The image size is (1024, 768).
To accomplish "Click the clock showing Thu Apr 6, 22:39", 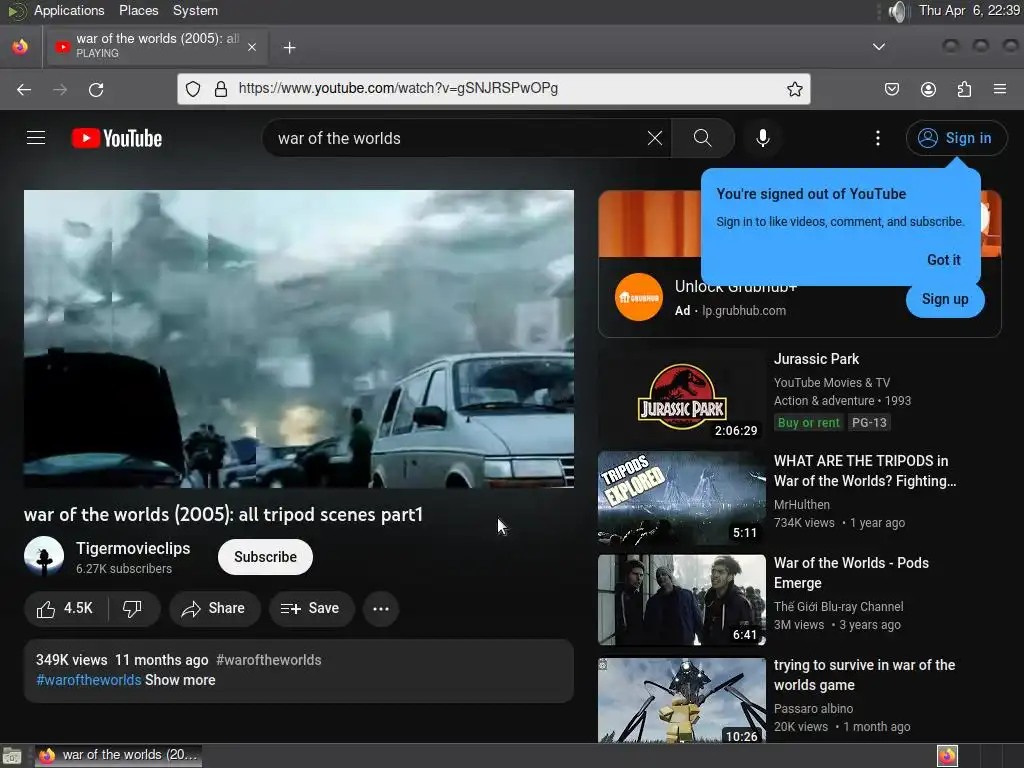I will 969,10.
